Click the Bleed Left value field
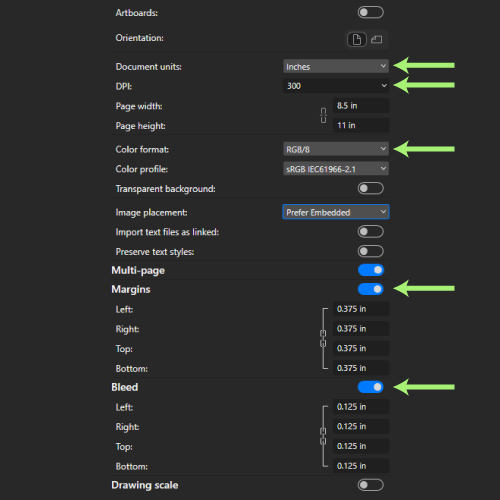Screen dimensions: 500x500 [361, 407]
